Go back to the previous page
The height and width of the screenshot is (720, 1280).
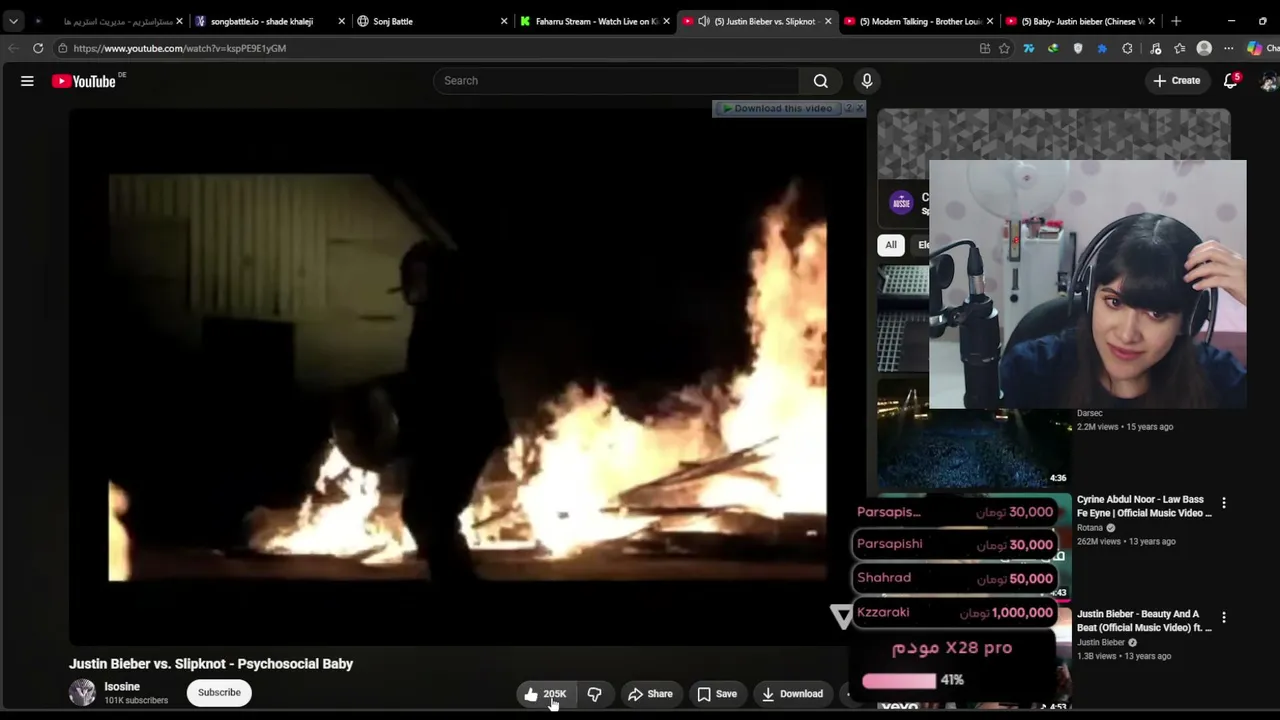(x=13, y=48)
